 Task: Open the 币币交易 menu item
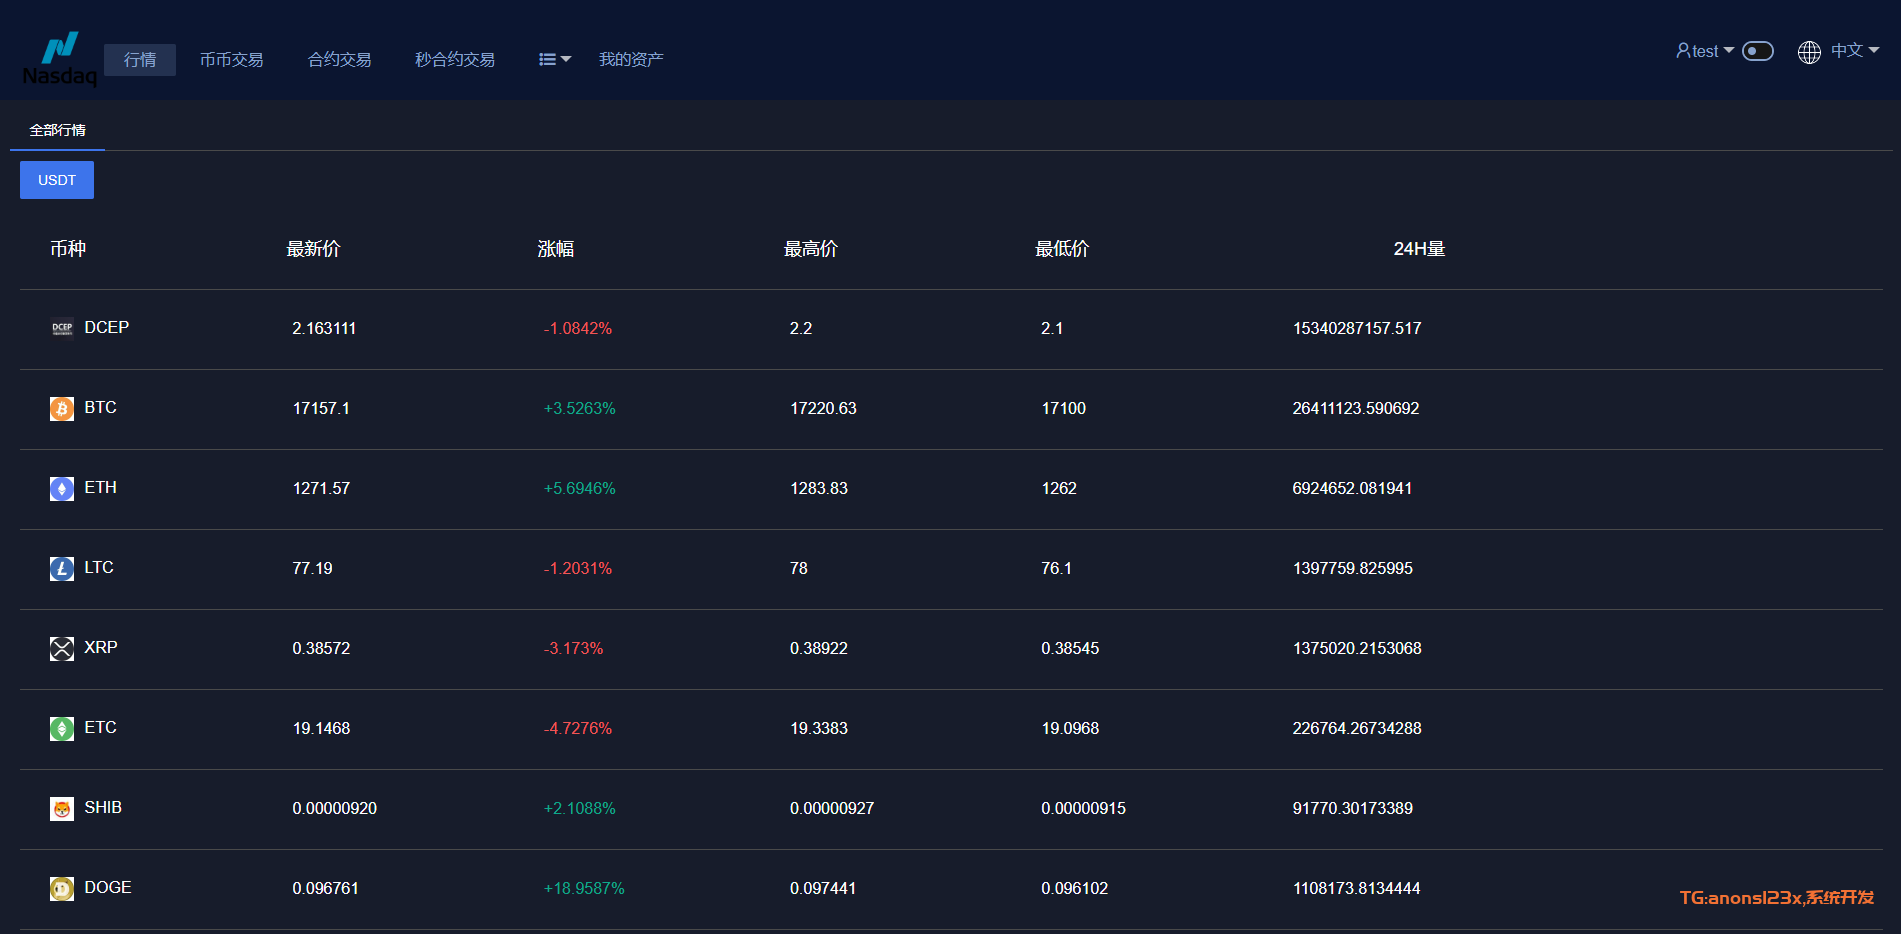(x=231, y=60)
